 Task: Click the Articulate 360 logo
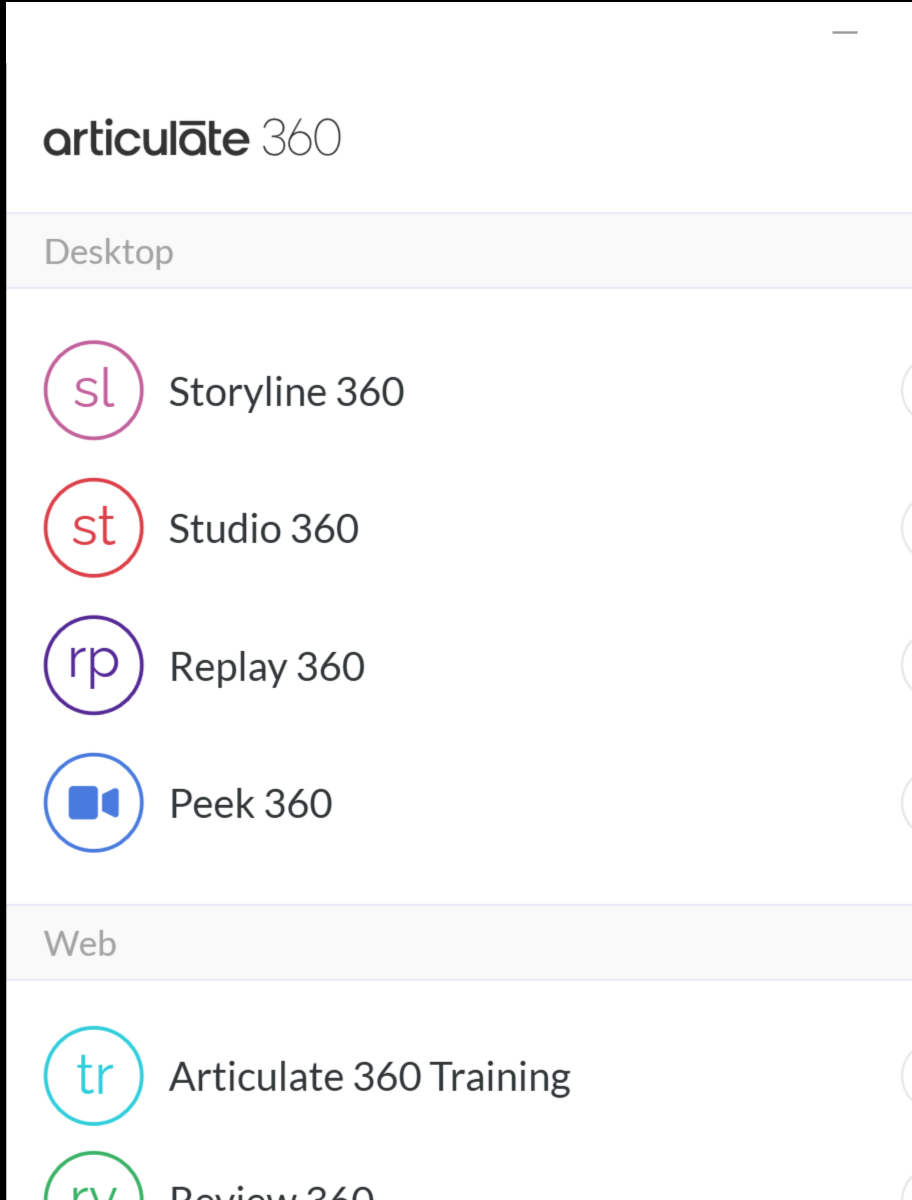coord(192,138)
